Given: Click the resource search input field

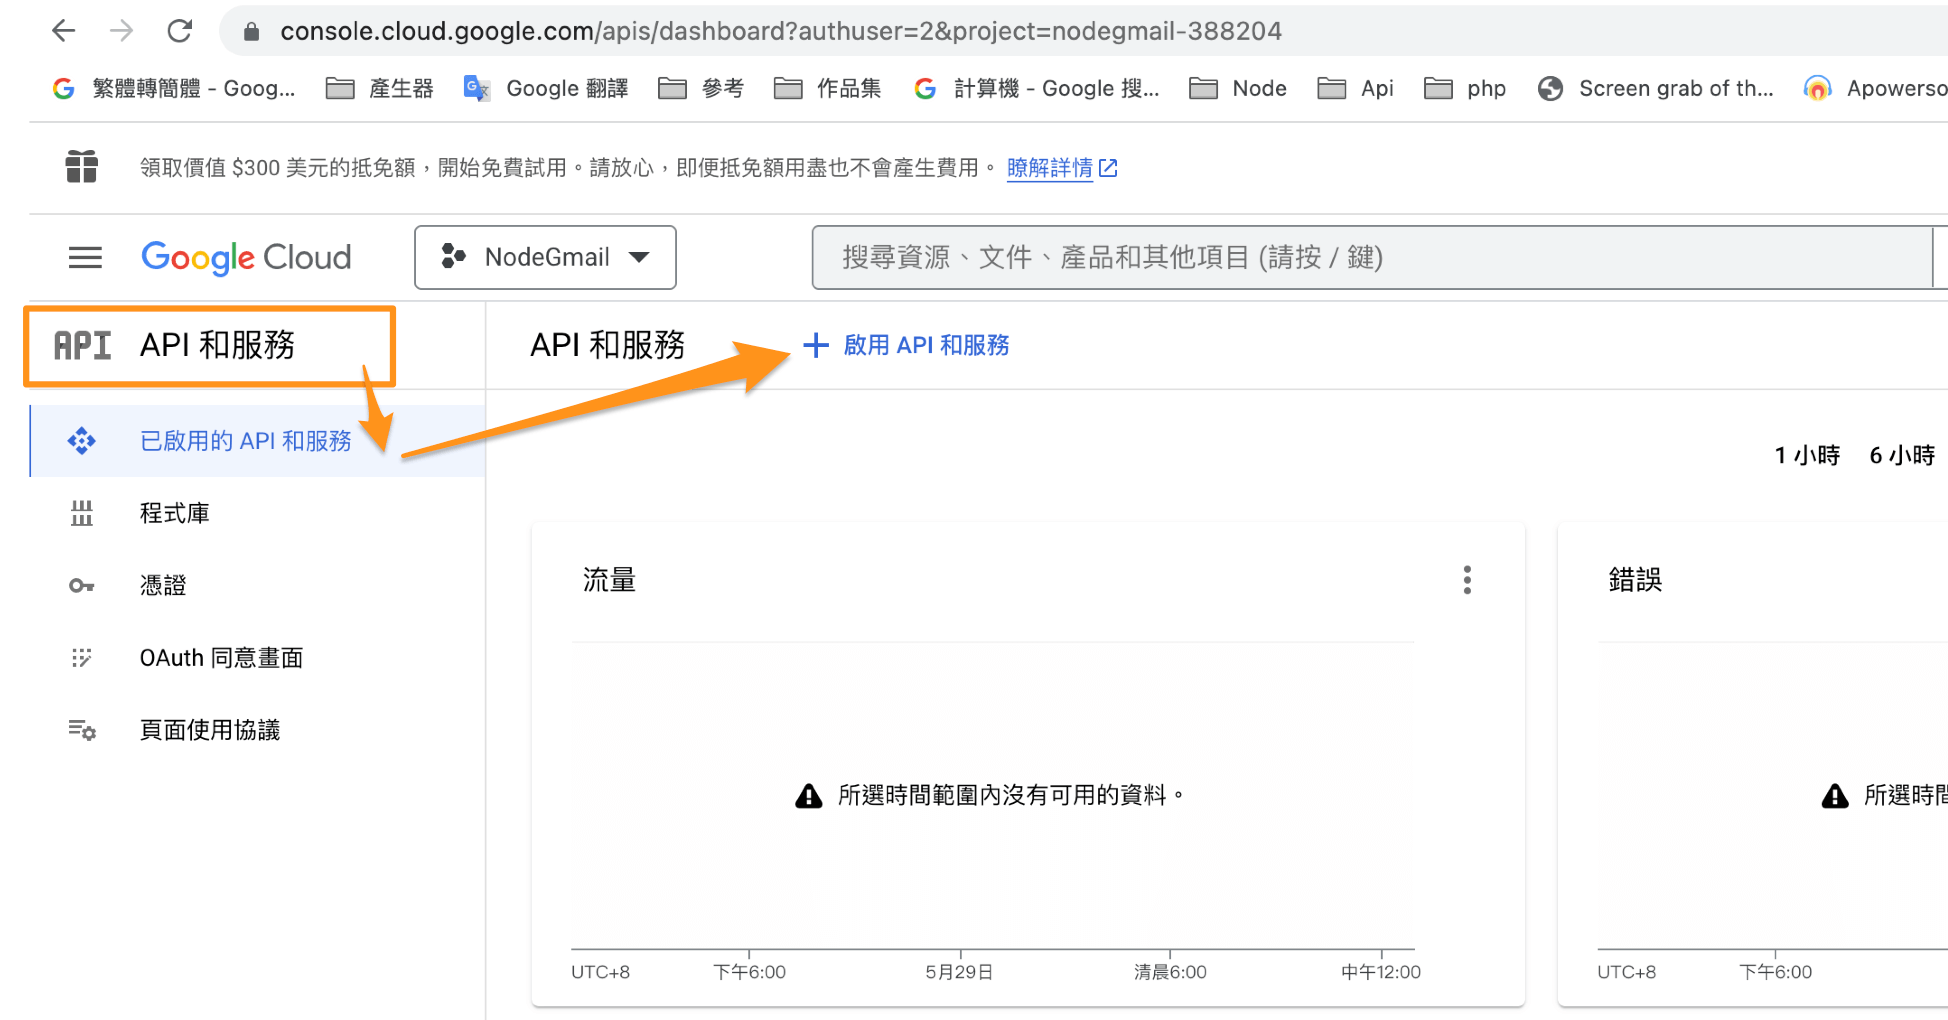Looking at the screenshot, I should coord(1370,258).
